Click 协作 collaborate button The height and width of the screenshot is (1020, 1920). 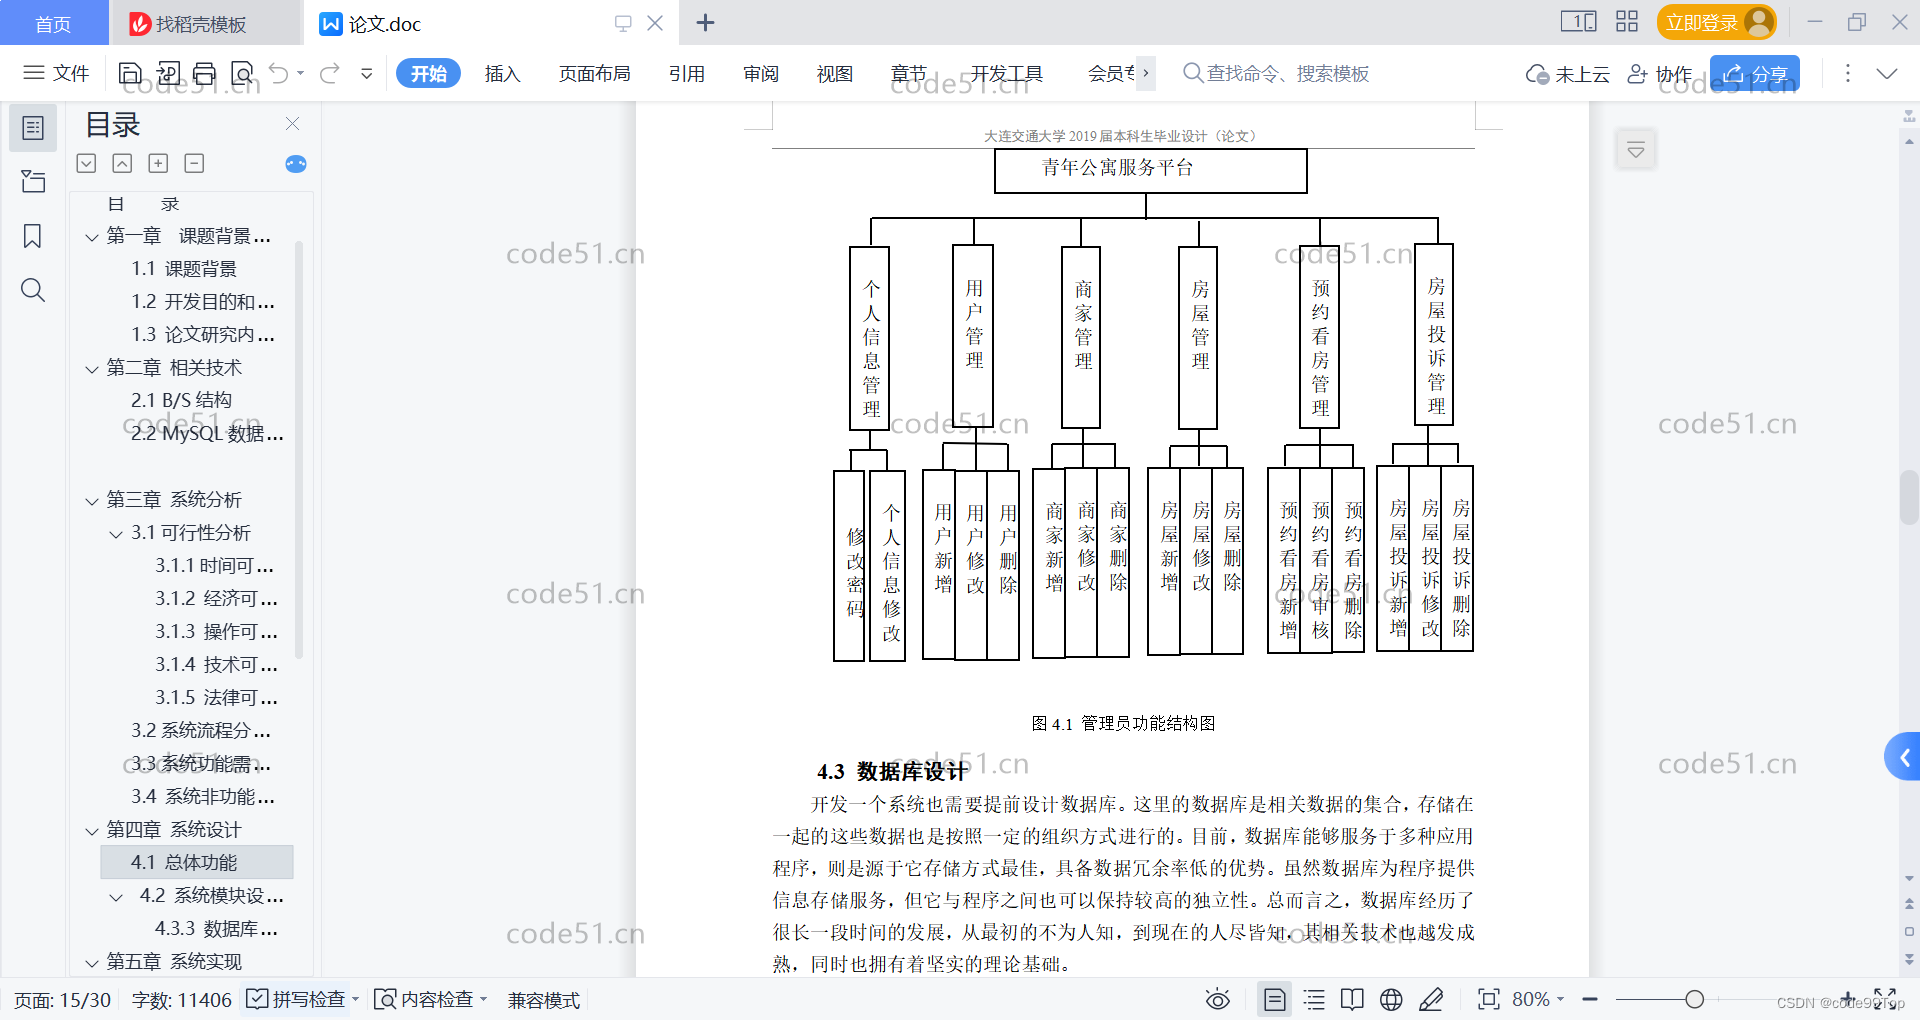[x=1660, y=74]
